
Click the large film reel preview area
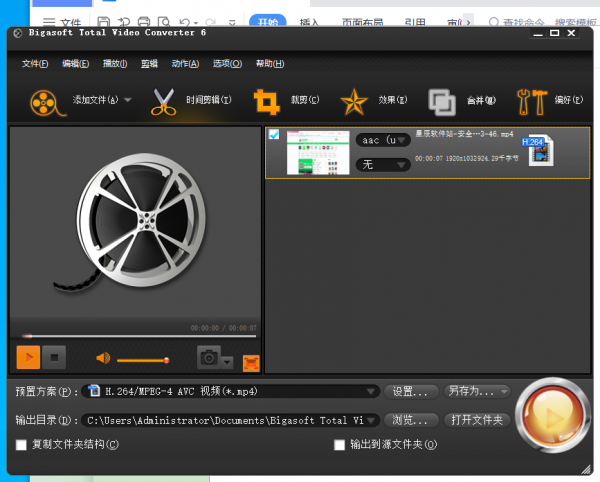135,222
